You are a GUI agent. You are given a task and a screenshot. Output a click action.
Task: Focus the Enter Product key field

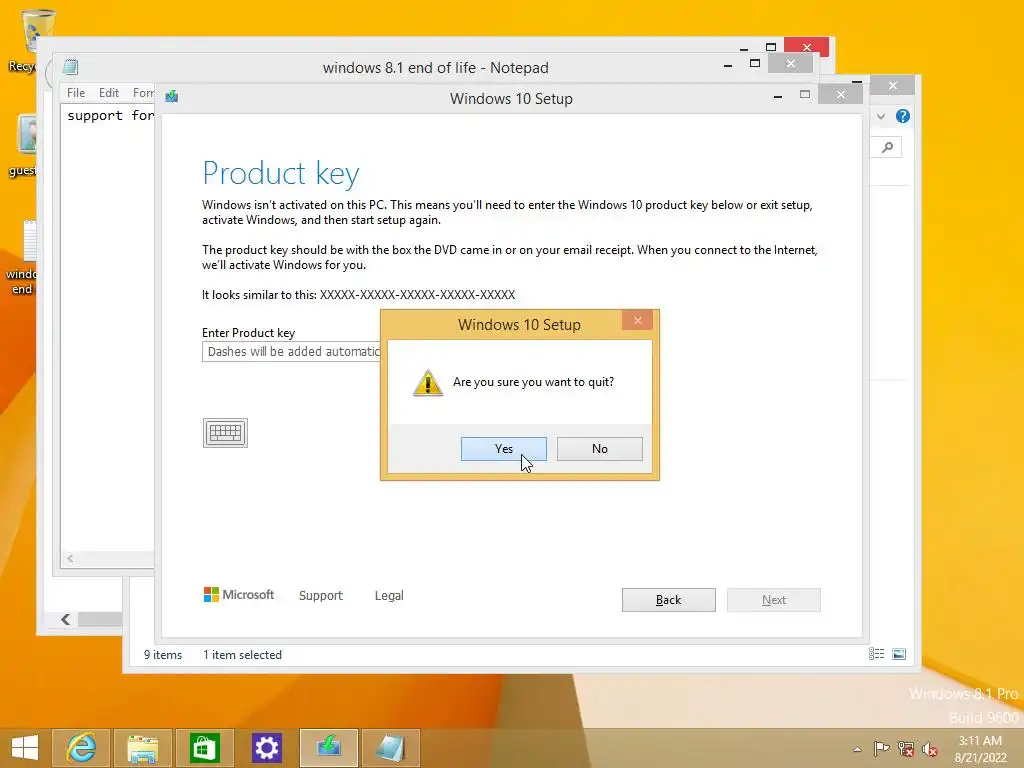pos(291,351)
